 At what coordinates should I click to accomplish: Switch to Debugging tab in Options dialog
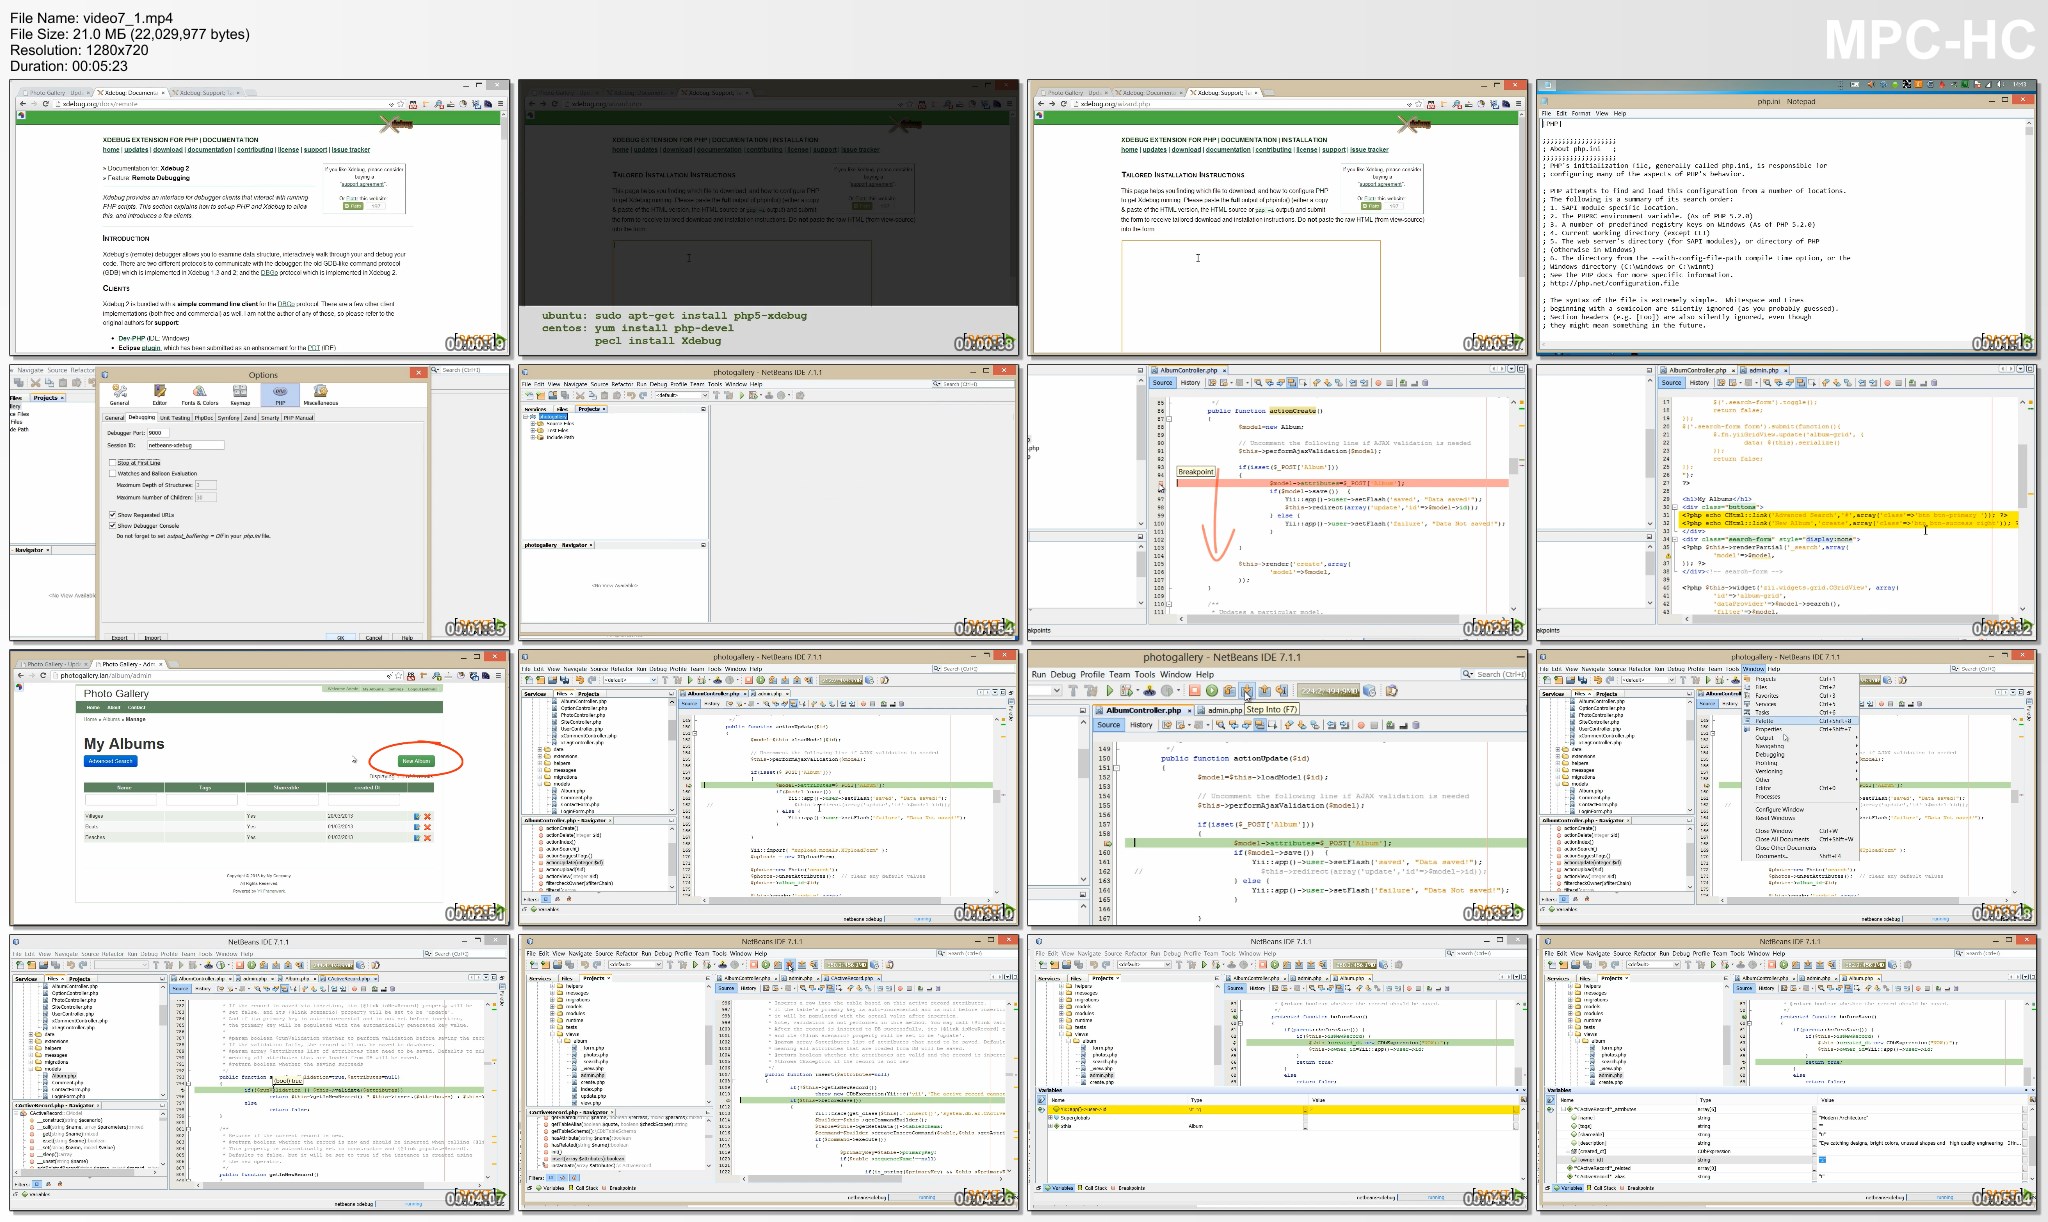click(142, 417)
